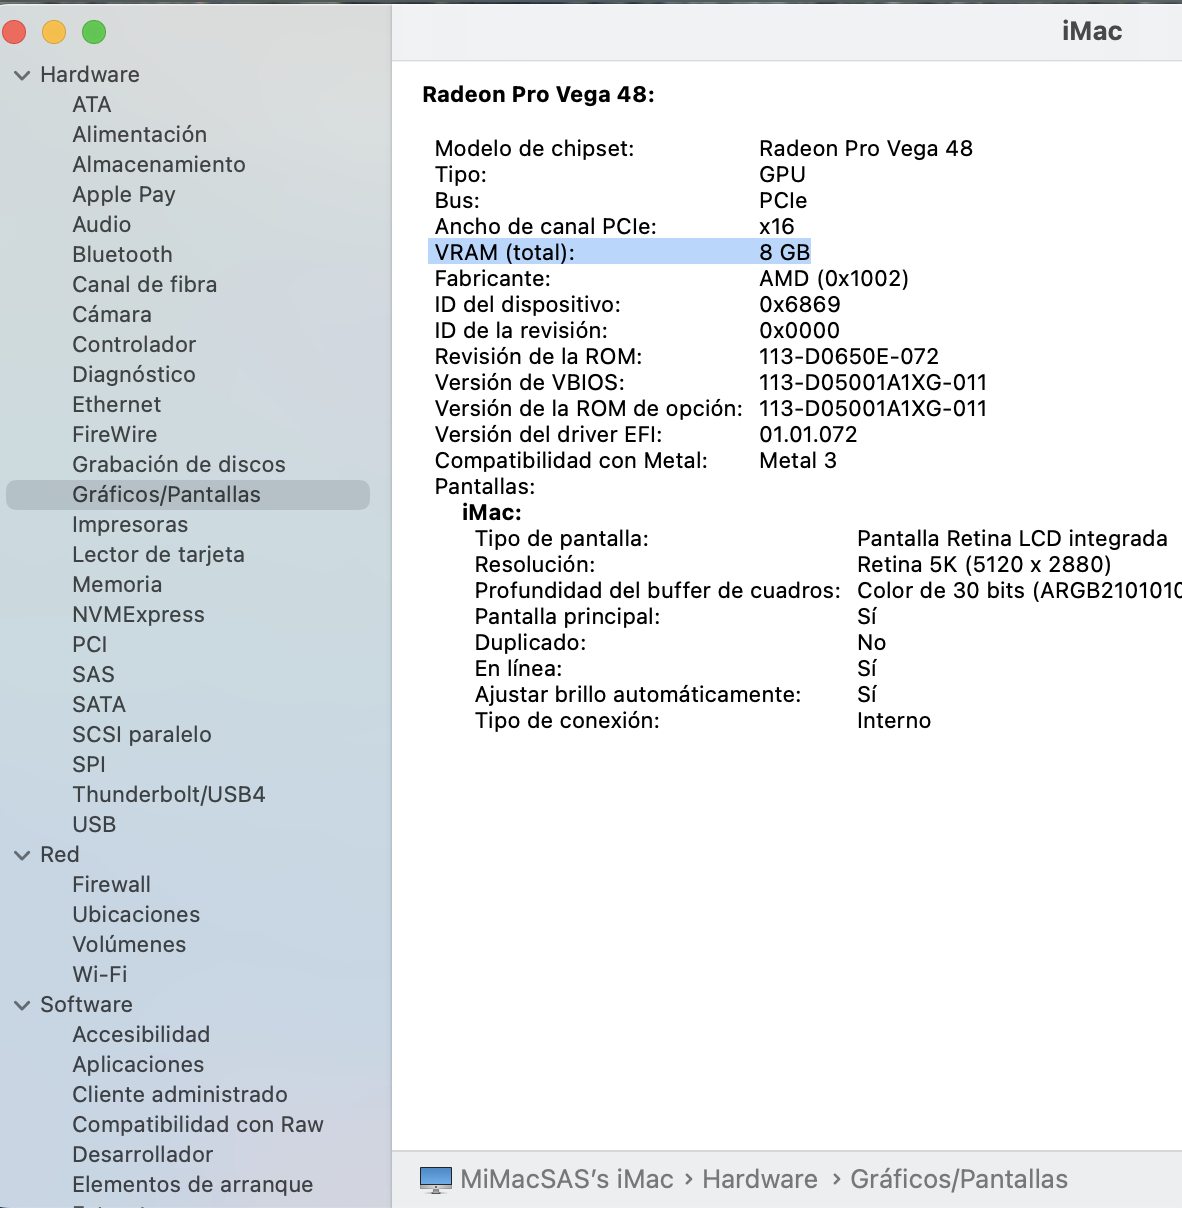1182x1208 pixels.
Task: Open the Memoria hardware entry
Action: pyautogui.click(x=117, y=584)
